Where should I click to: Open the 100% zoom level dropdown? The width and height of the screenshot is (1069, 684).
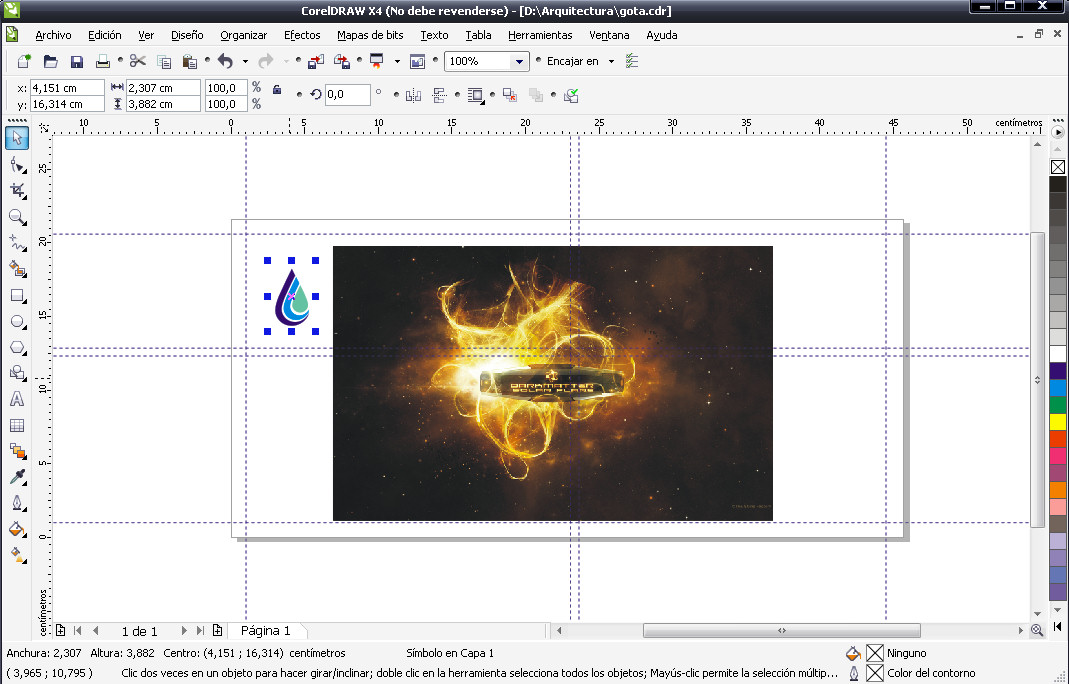[x=519, y=61]
